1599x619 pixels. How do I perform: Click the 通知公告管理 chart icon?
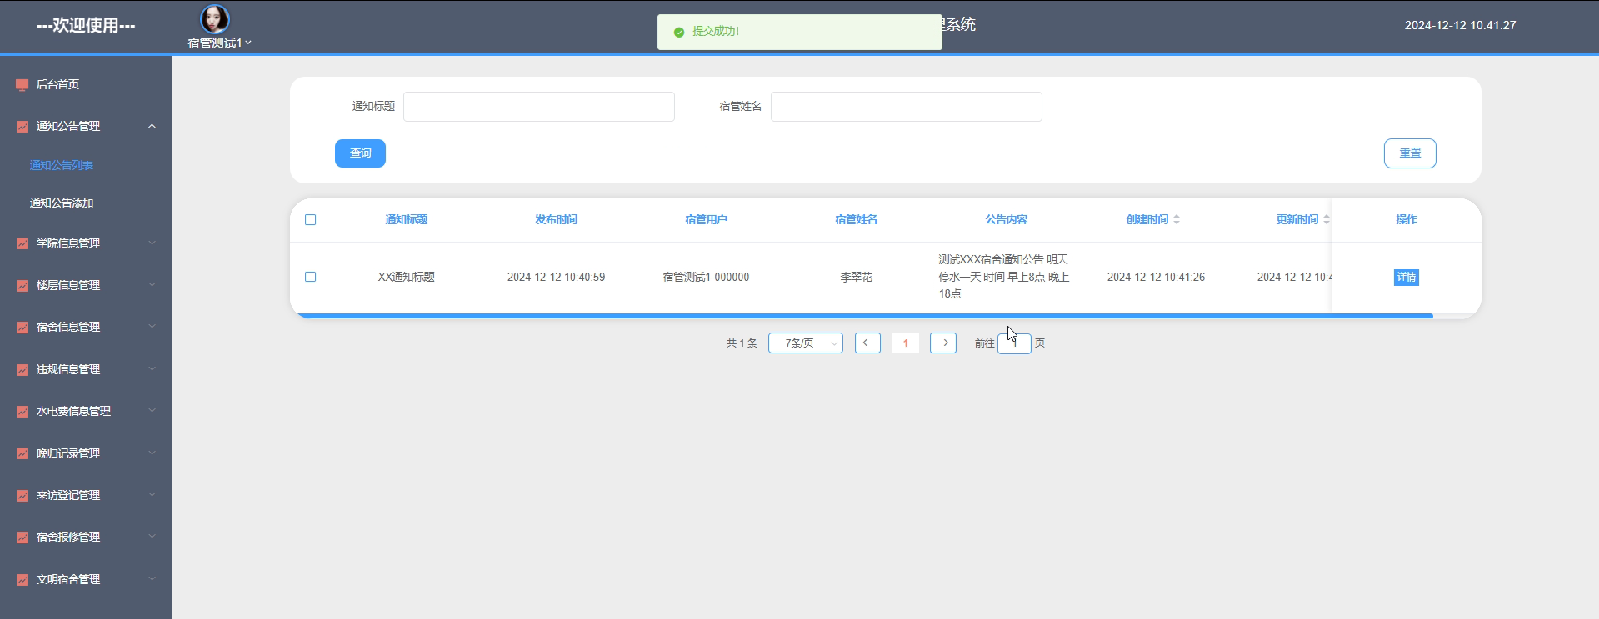coord(22,127)
